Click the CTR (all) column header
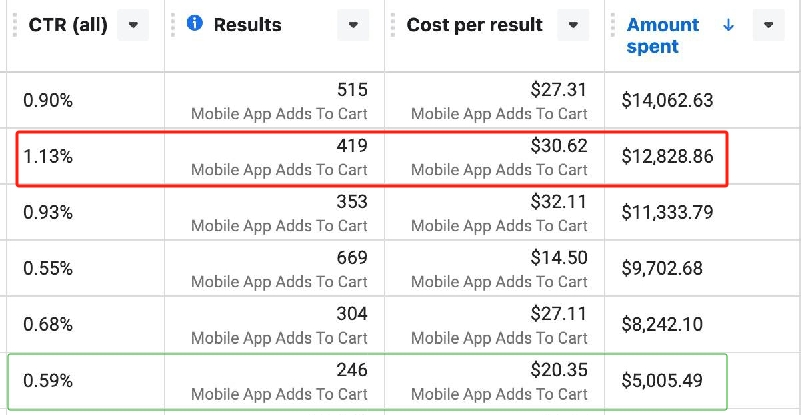 pyautogui.click(x=69, y=25)
